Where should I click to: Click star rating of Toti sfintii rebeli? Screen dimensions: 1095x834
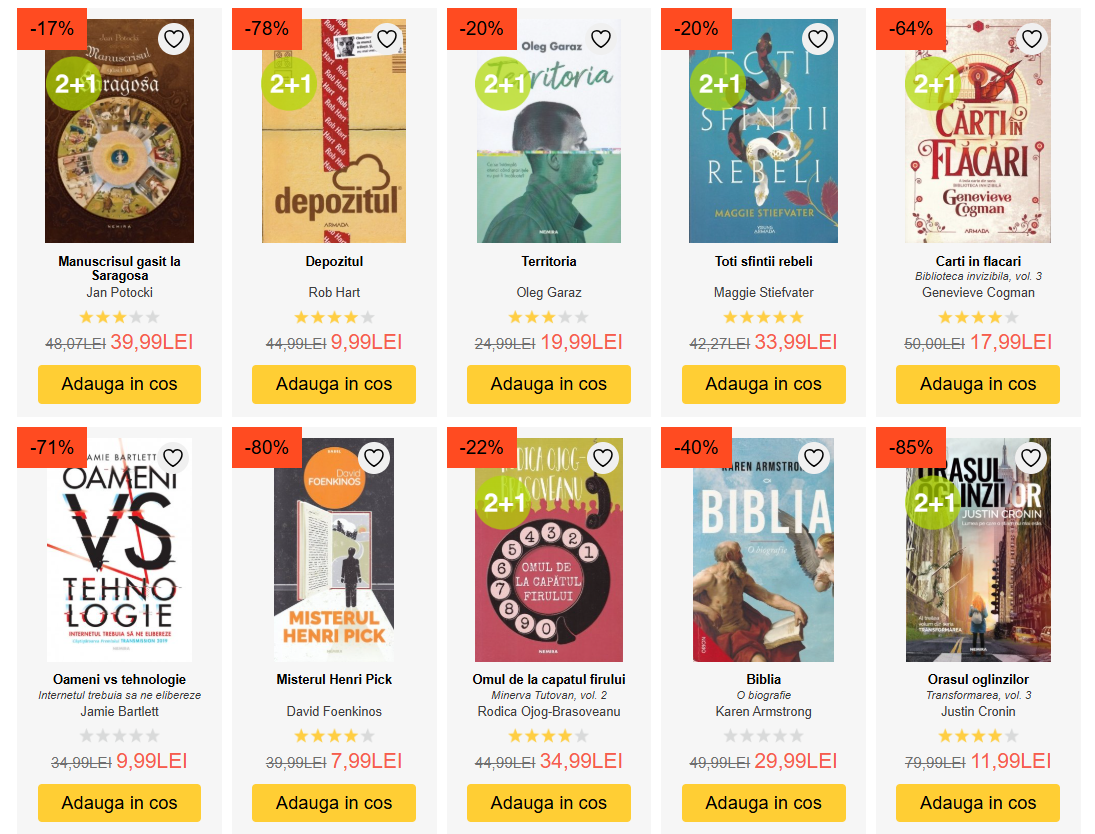[763, 317]
